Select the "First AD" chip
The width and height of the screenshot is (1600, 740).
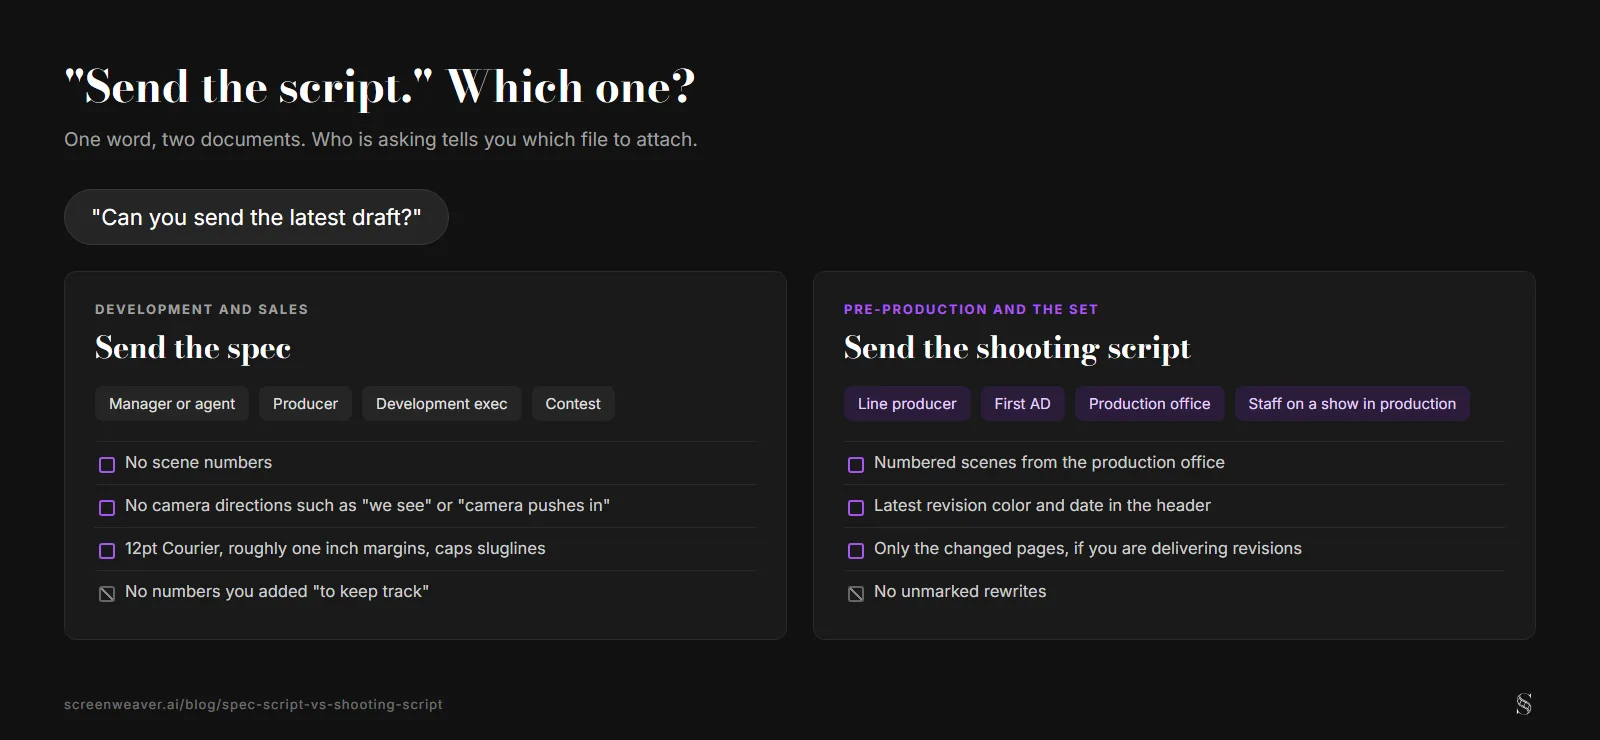point(1022,404)
